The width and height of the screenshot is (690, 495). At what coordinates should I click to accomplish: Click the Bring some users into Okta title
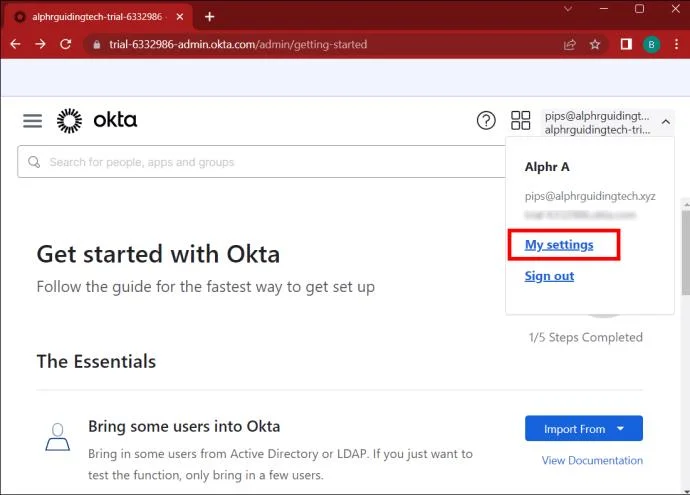pos(184,426)
